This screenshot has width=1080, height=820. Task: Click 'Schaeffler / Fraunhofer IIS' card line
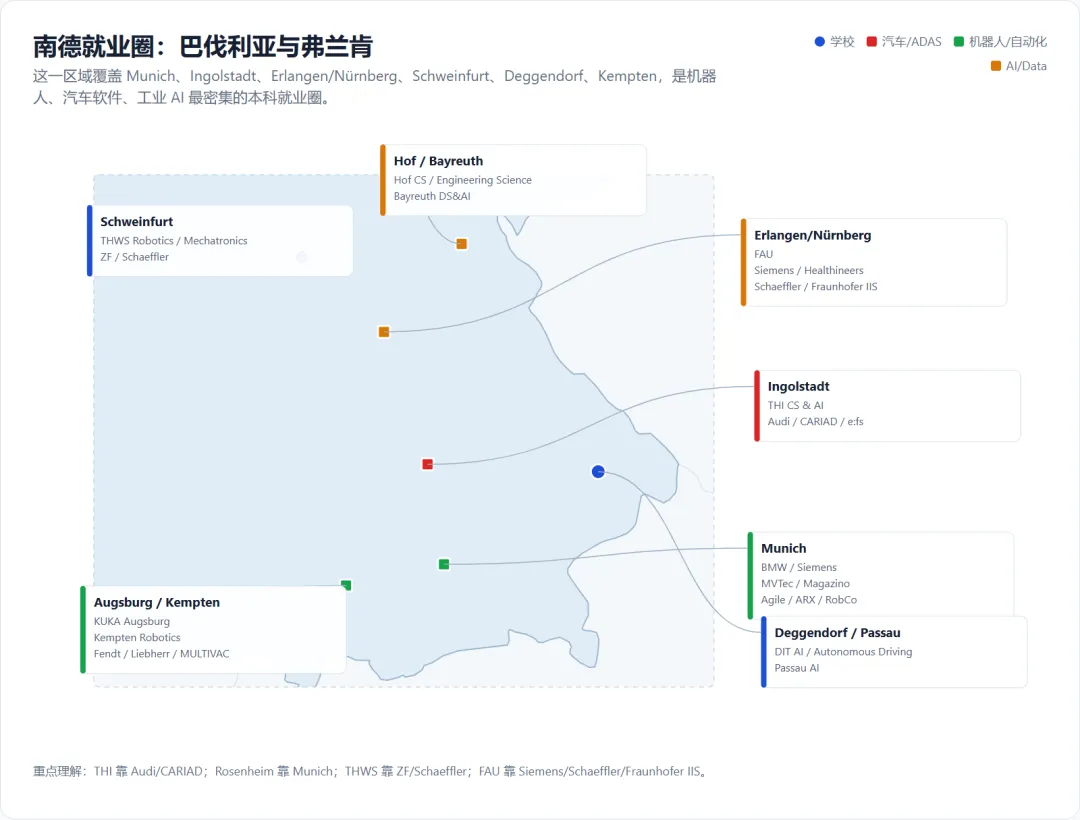tap(816, 286)
